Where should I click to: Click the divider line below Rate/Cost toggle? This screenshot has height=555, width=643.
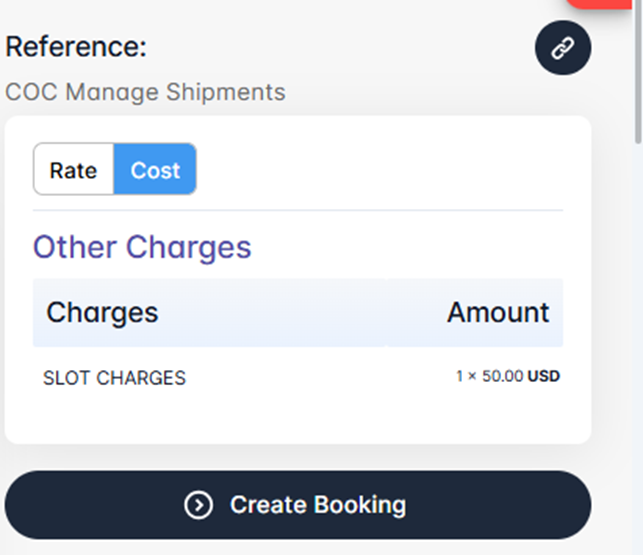click(x=298, y=210)
